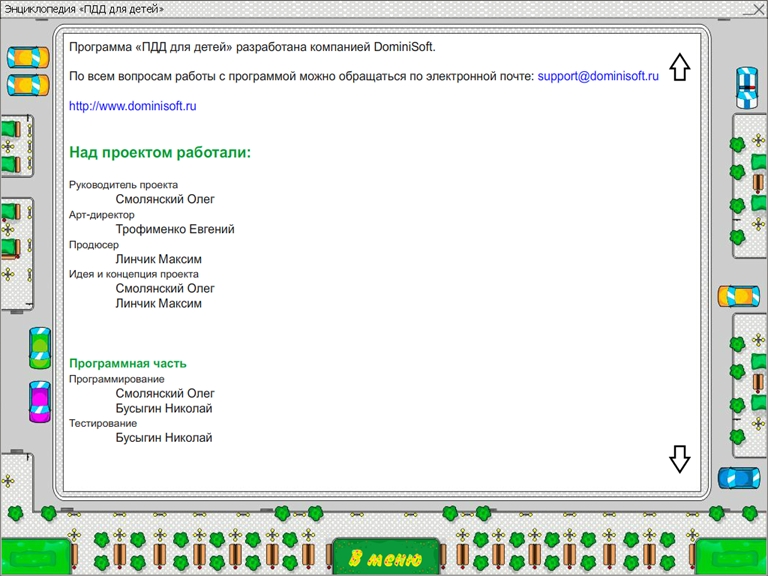Click the scroll up arrow
The image size is (768, 576).
[x=679, y=67]
